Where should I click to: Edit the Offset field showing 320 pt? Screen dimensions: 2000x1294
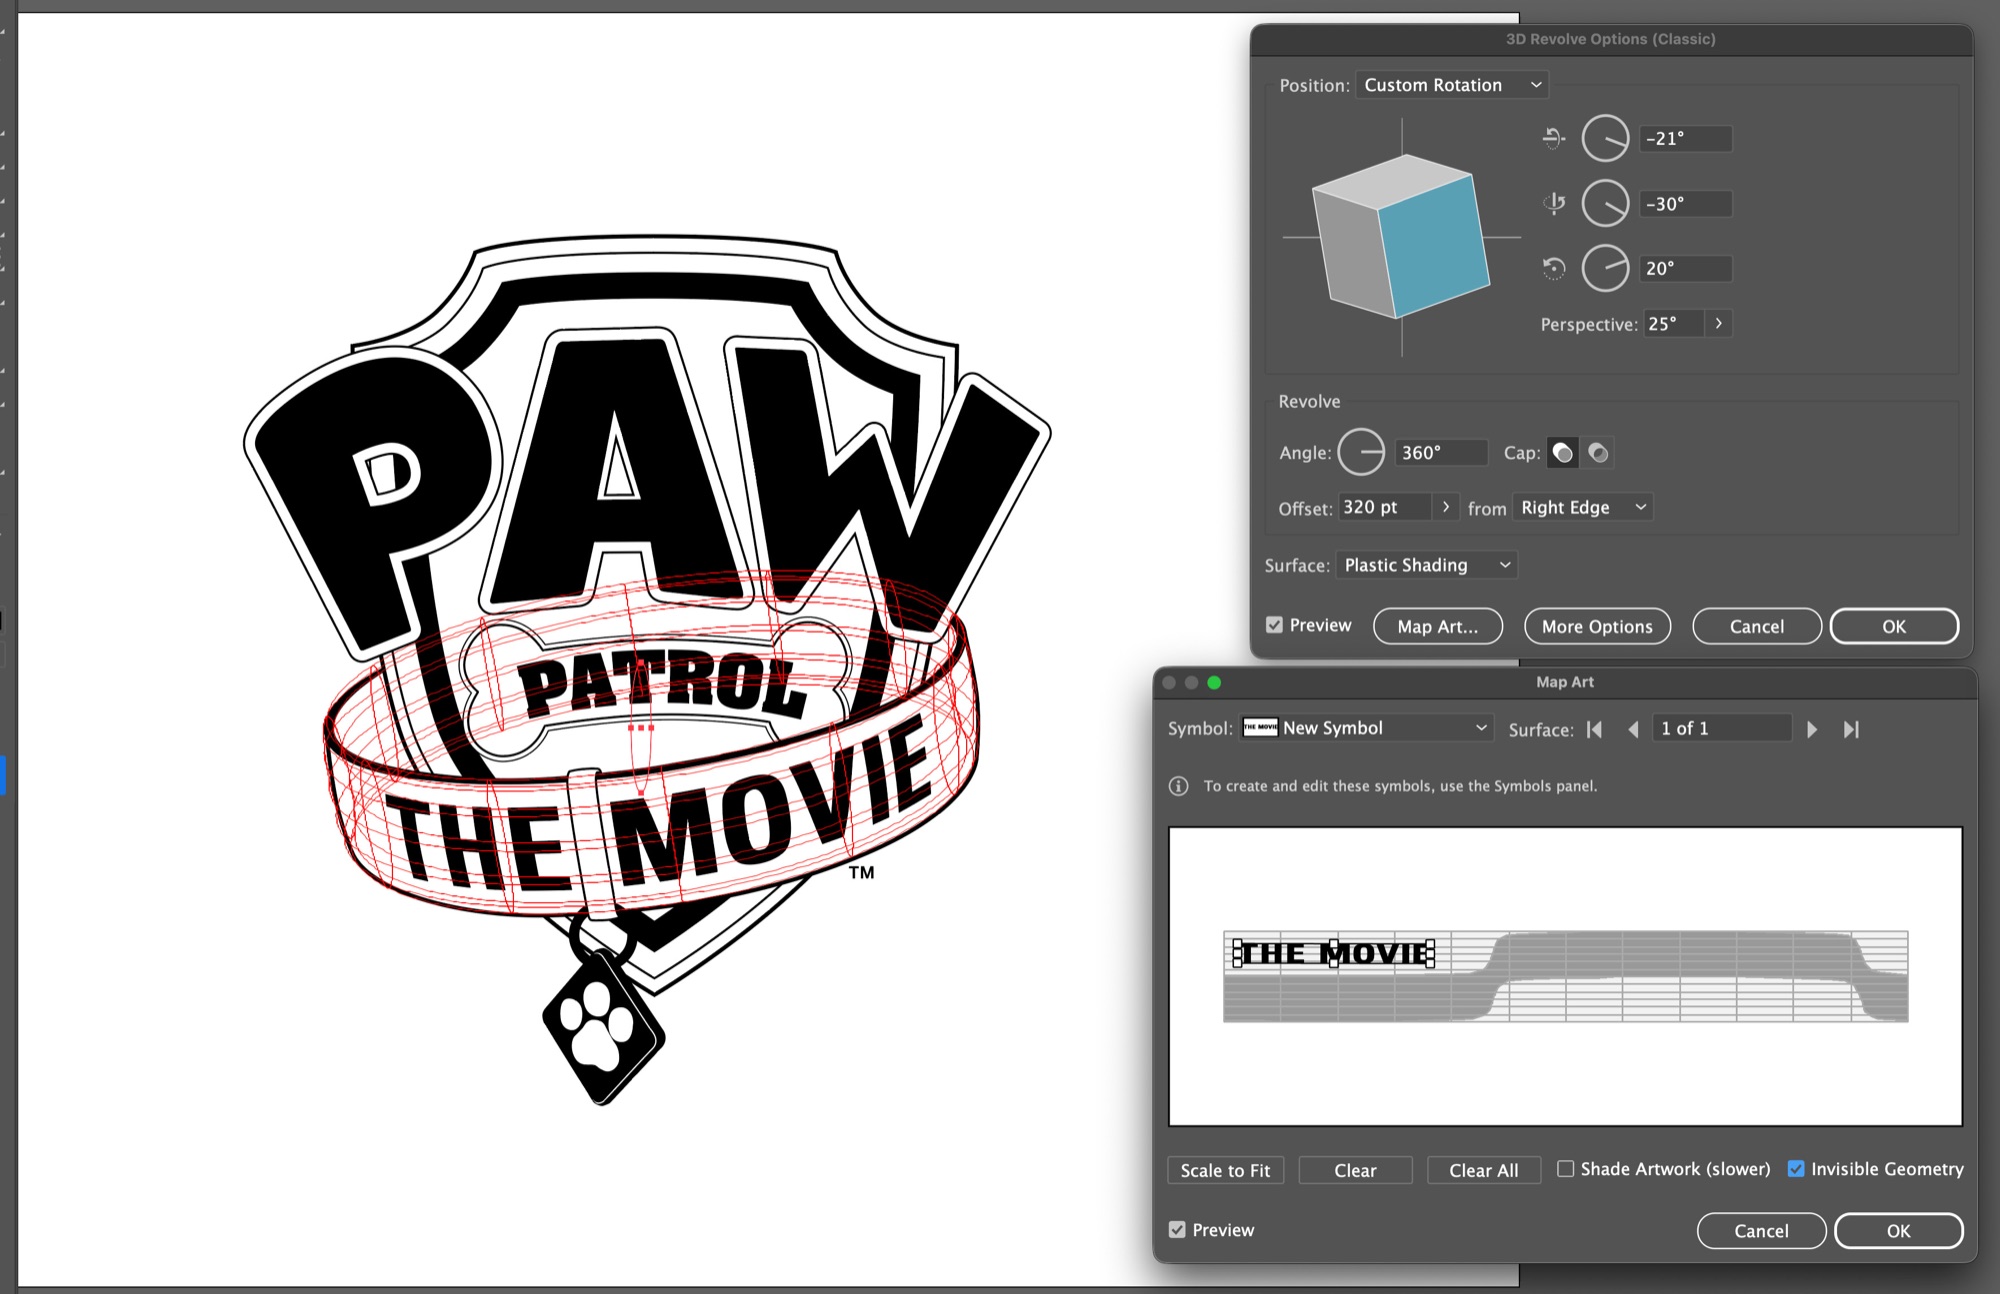[1384, 507]
